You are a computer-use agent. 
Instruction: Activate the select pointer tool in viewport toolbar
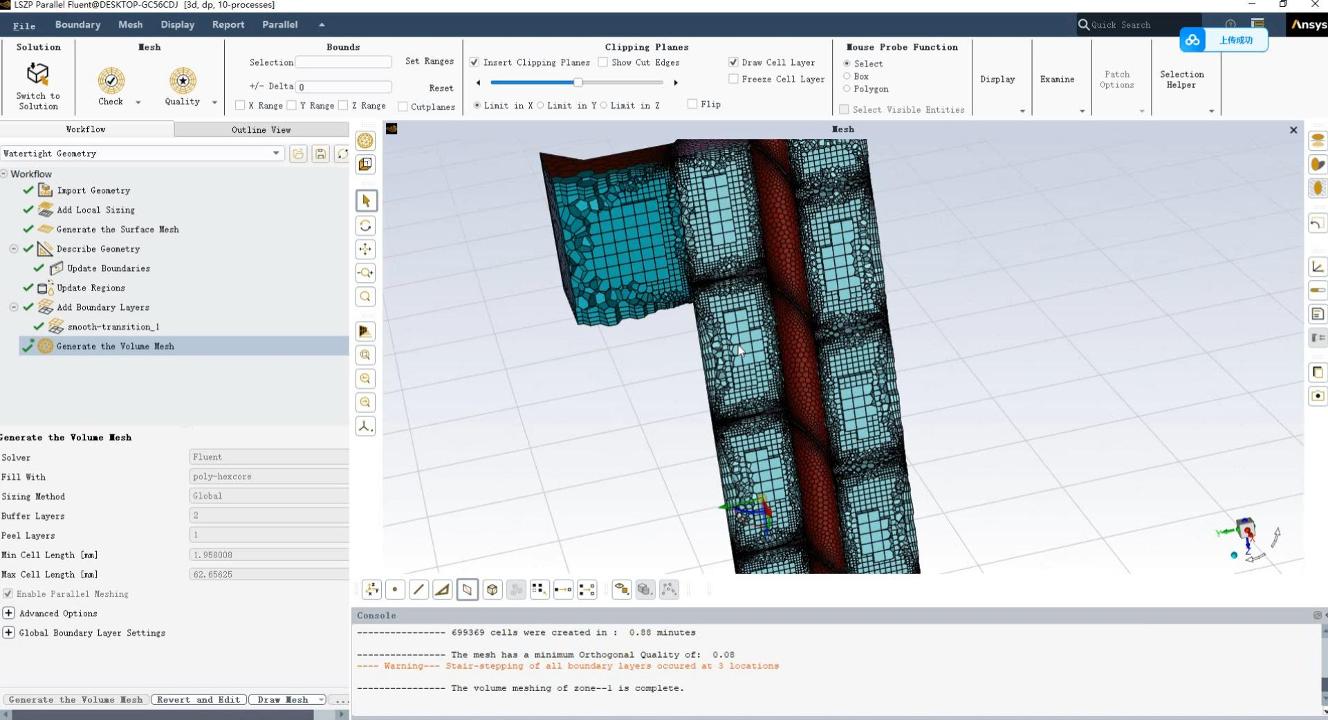click(x=366, y=201)
